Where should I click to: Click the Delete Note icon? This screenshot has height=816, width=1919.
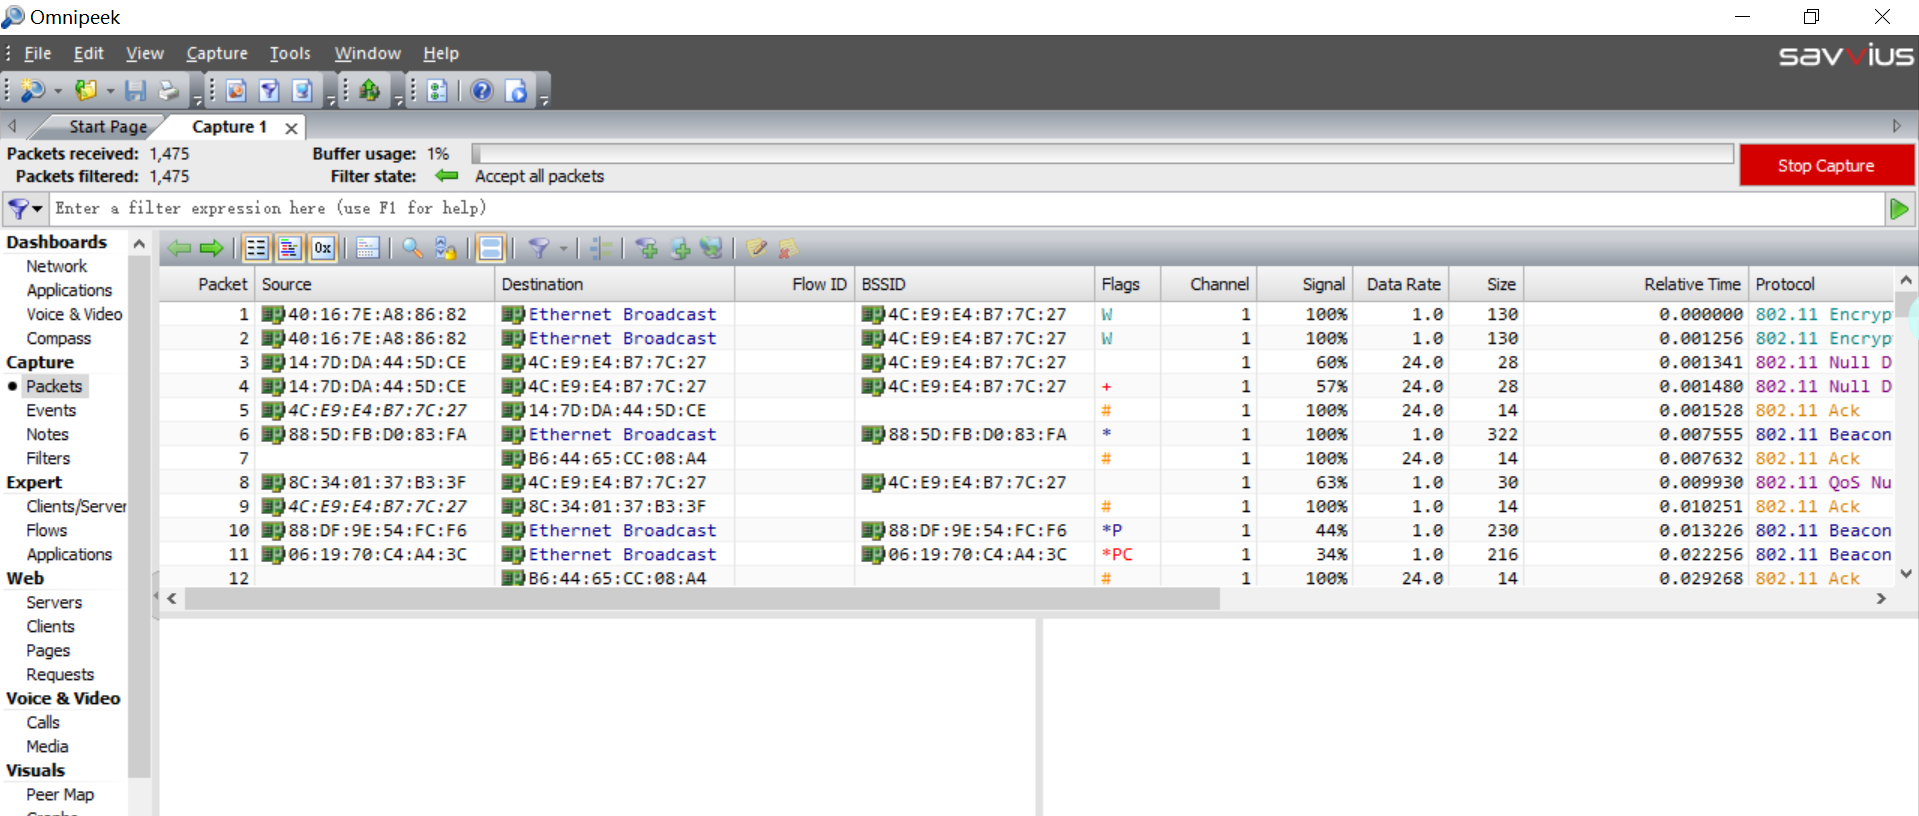789,248
